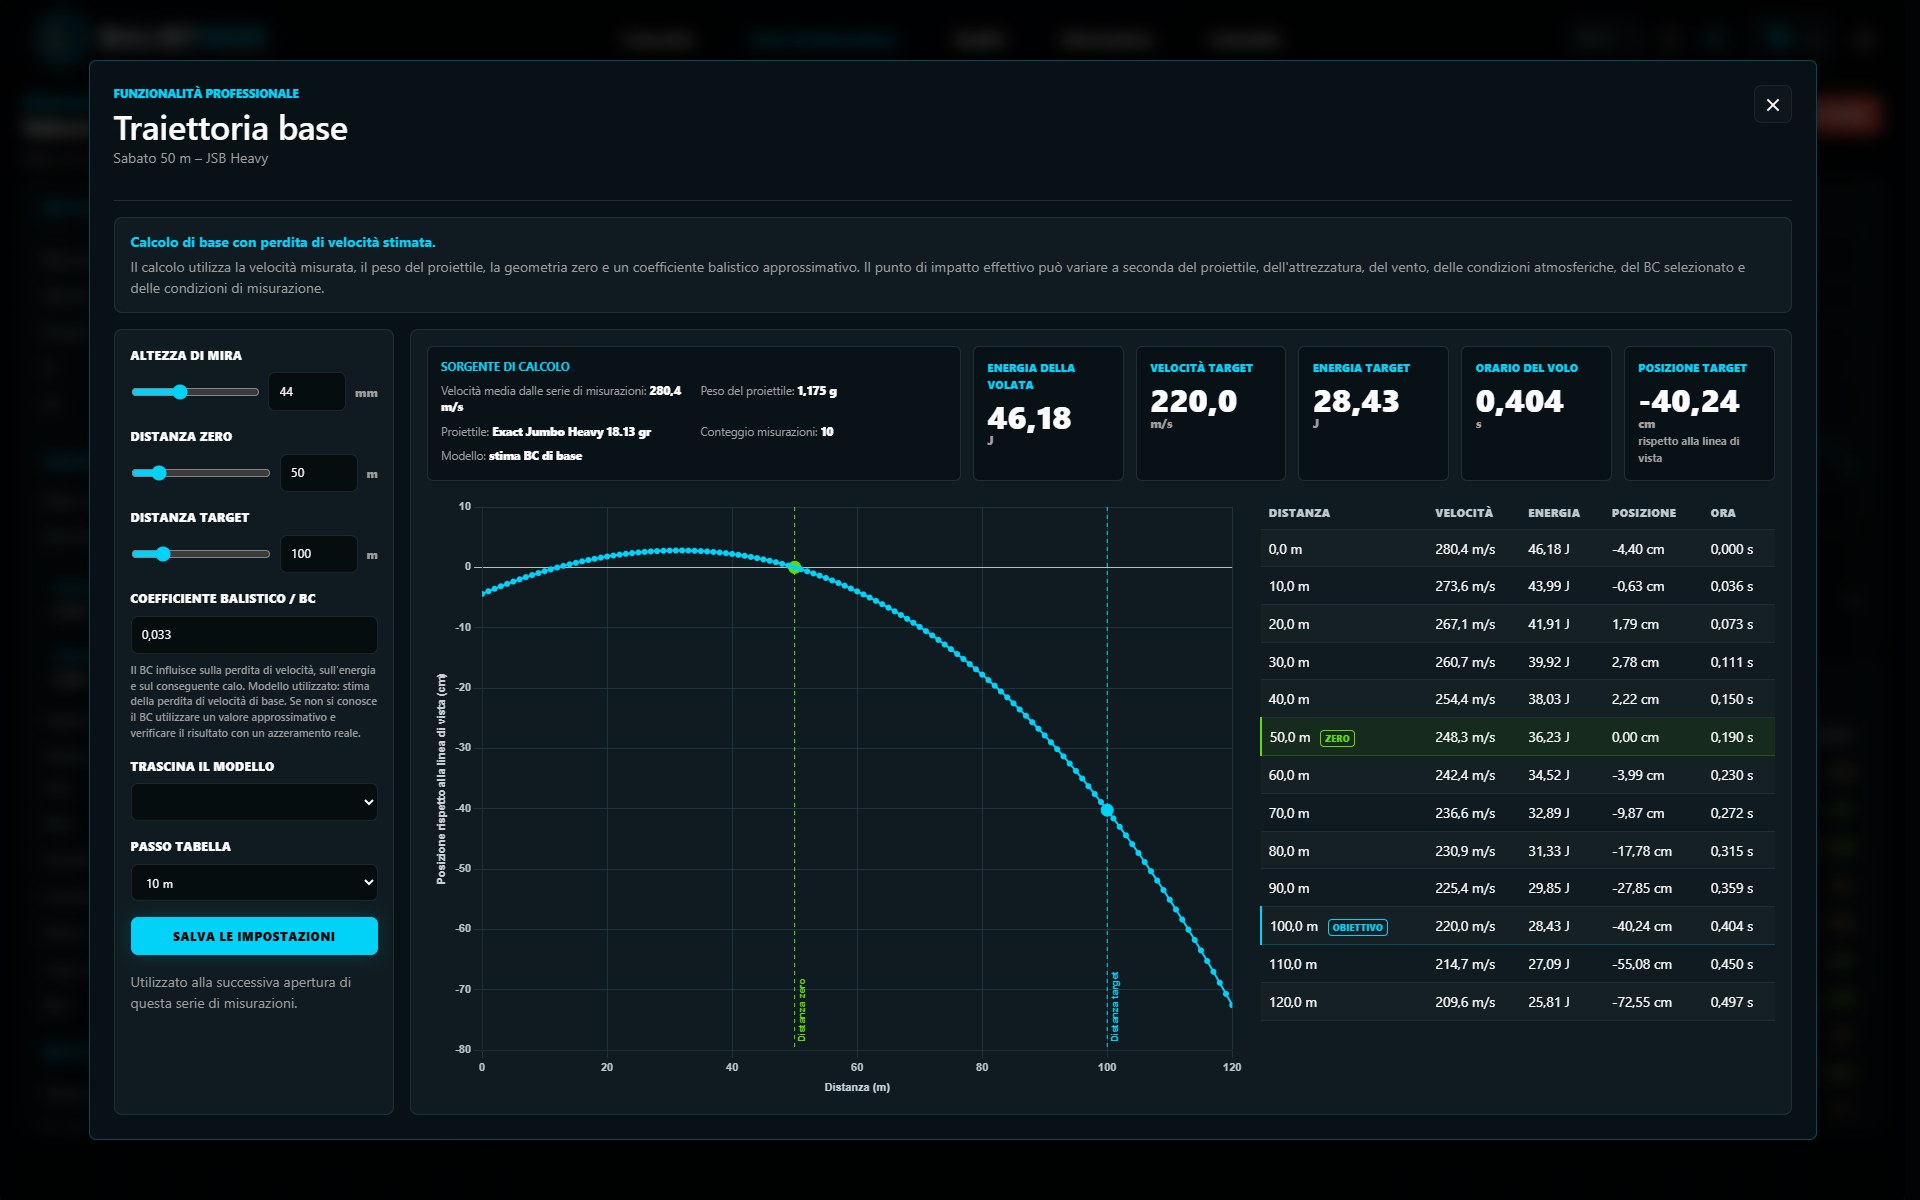The width and height of the screenshot is (1920, 1200).
Task: Edit the Distanza target value field
Action: click(x=318, y=554)
